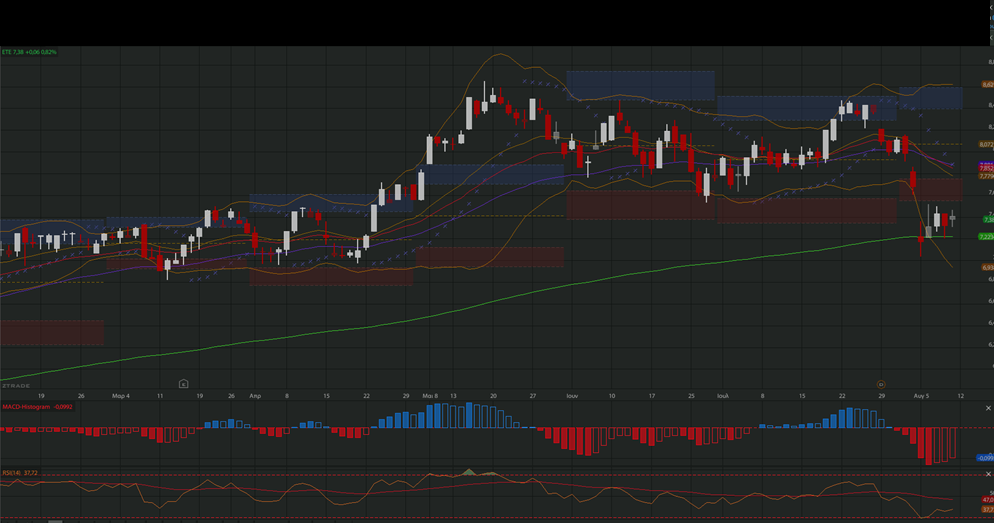Click the red 7,852 moving average tag
This screenshot has height=523, width=994.
(x=986, y=169)
